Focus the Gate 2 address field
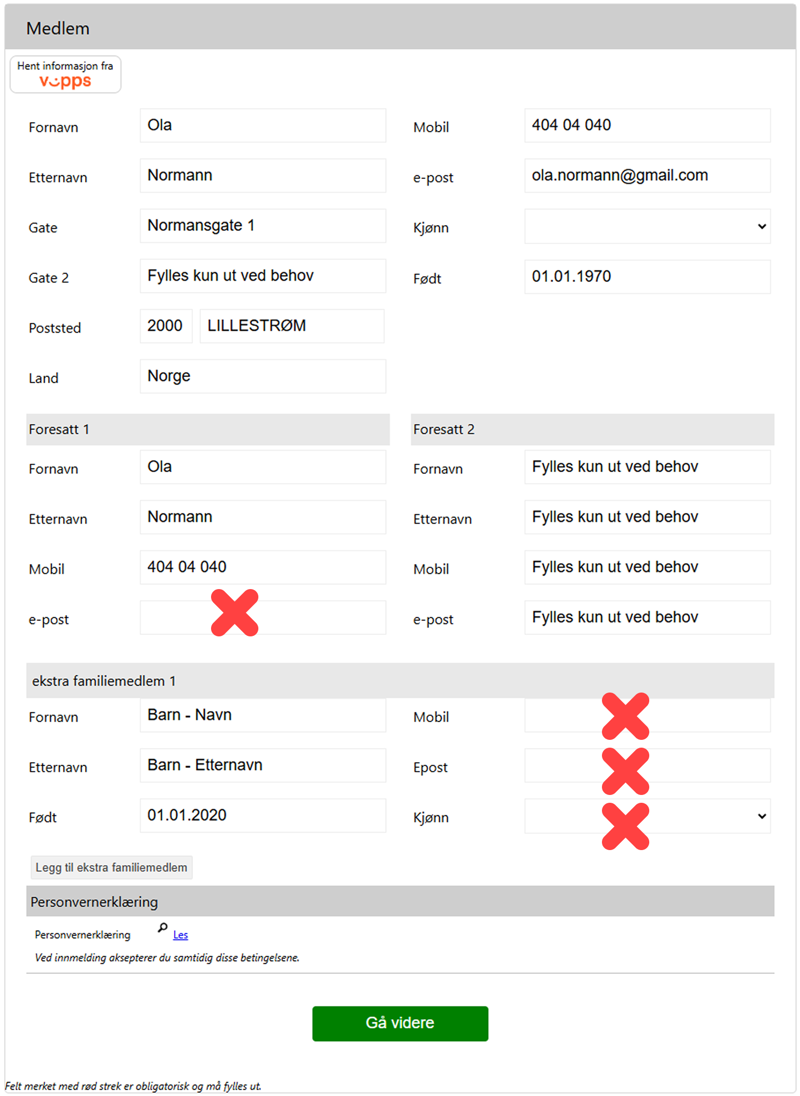This screenshot has width=800, height=1096. pyautogui.click(x=262, y=276)
